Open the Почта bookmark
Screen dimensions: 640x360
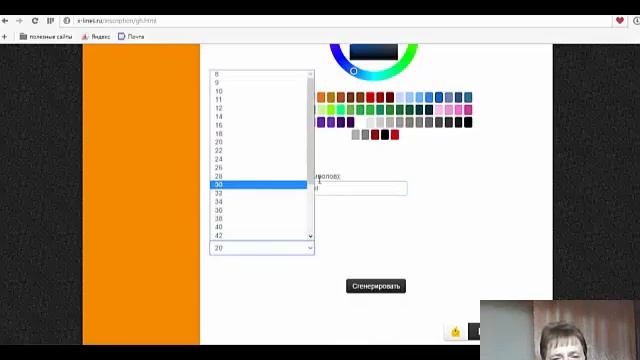(131, 37)
